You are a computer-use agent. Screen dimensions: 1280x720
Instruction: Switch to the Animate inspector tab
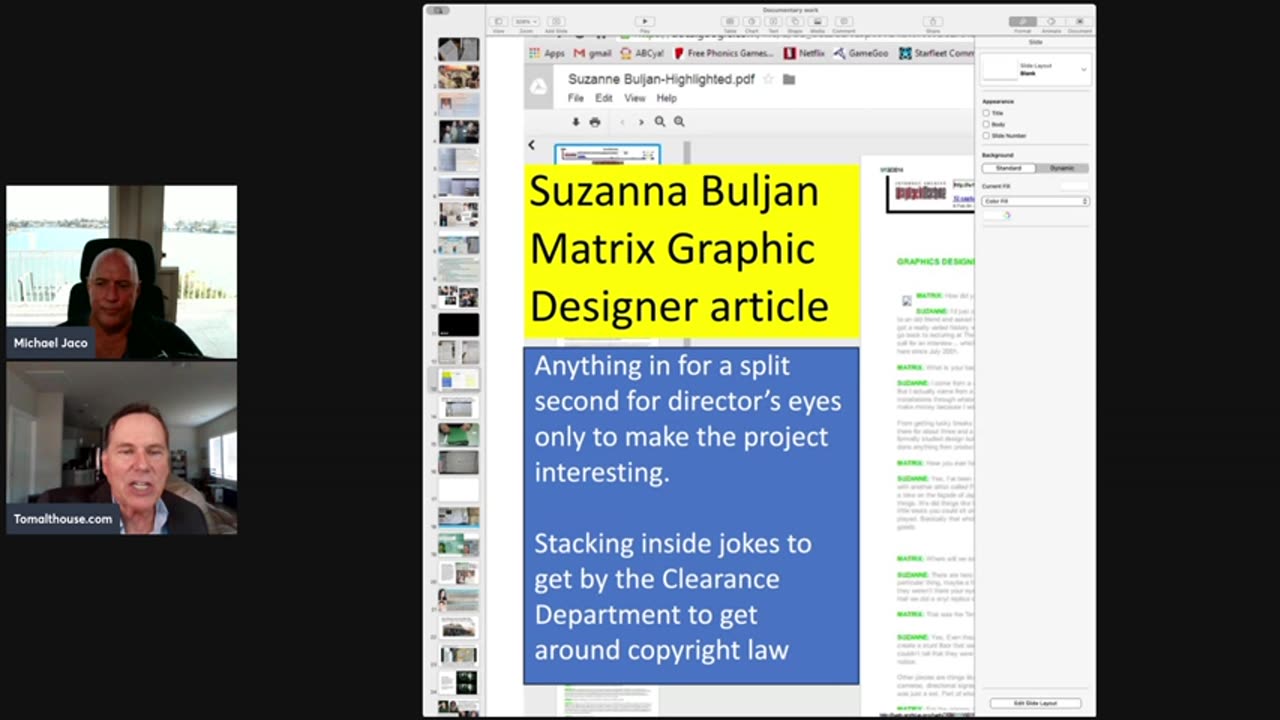[1051, 21]
